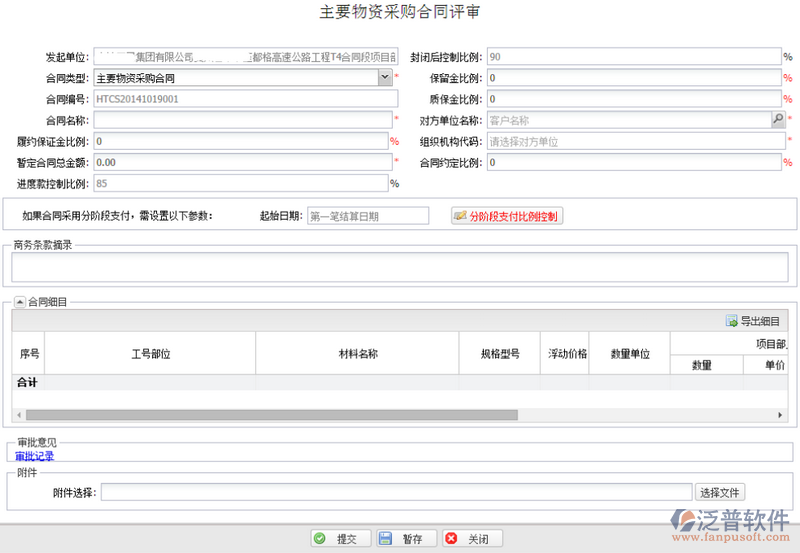
Task: Click the 商务条款摘录 text area
Action: pos(400,267)
